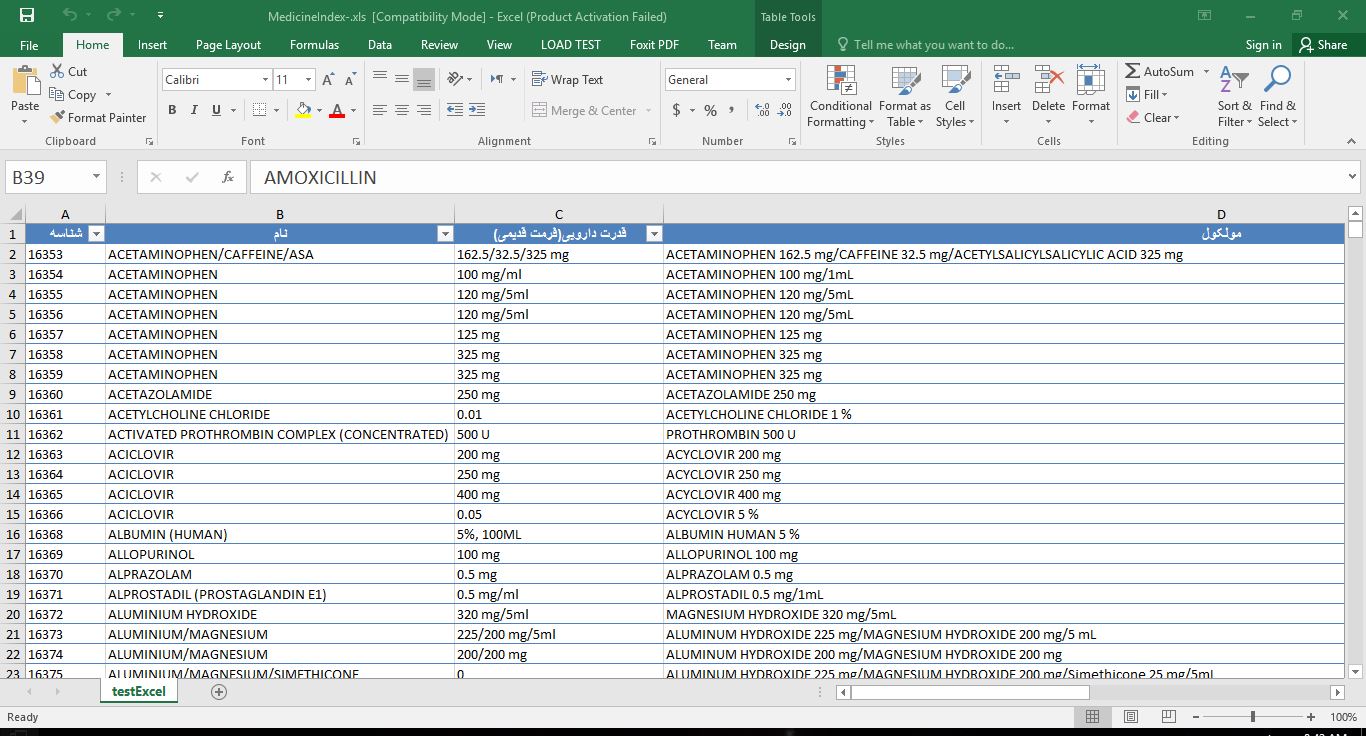This screenshot has width=1366, height=736.
Task: Increase font size
Action: [330, 80]
